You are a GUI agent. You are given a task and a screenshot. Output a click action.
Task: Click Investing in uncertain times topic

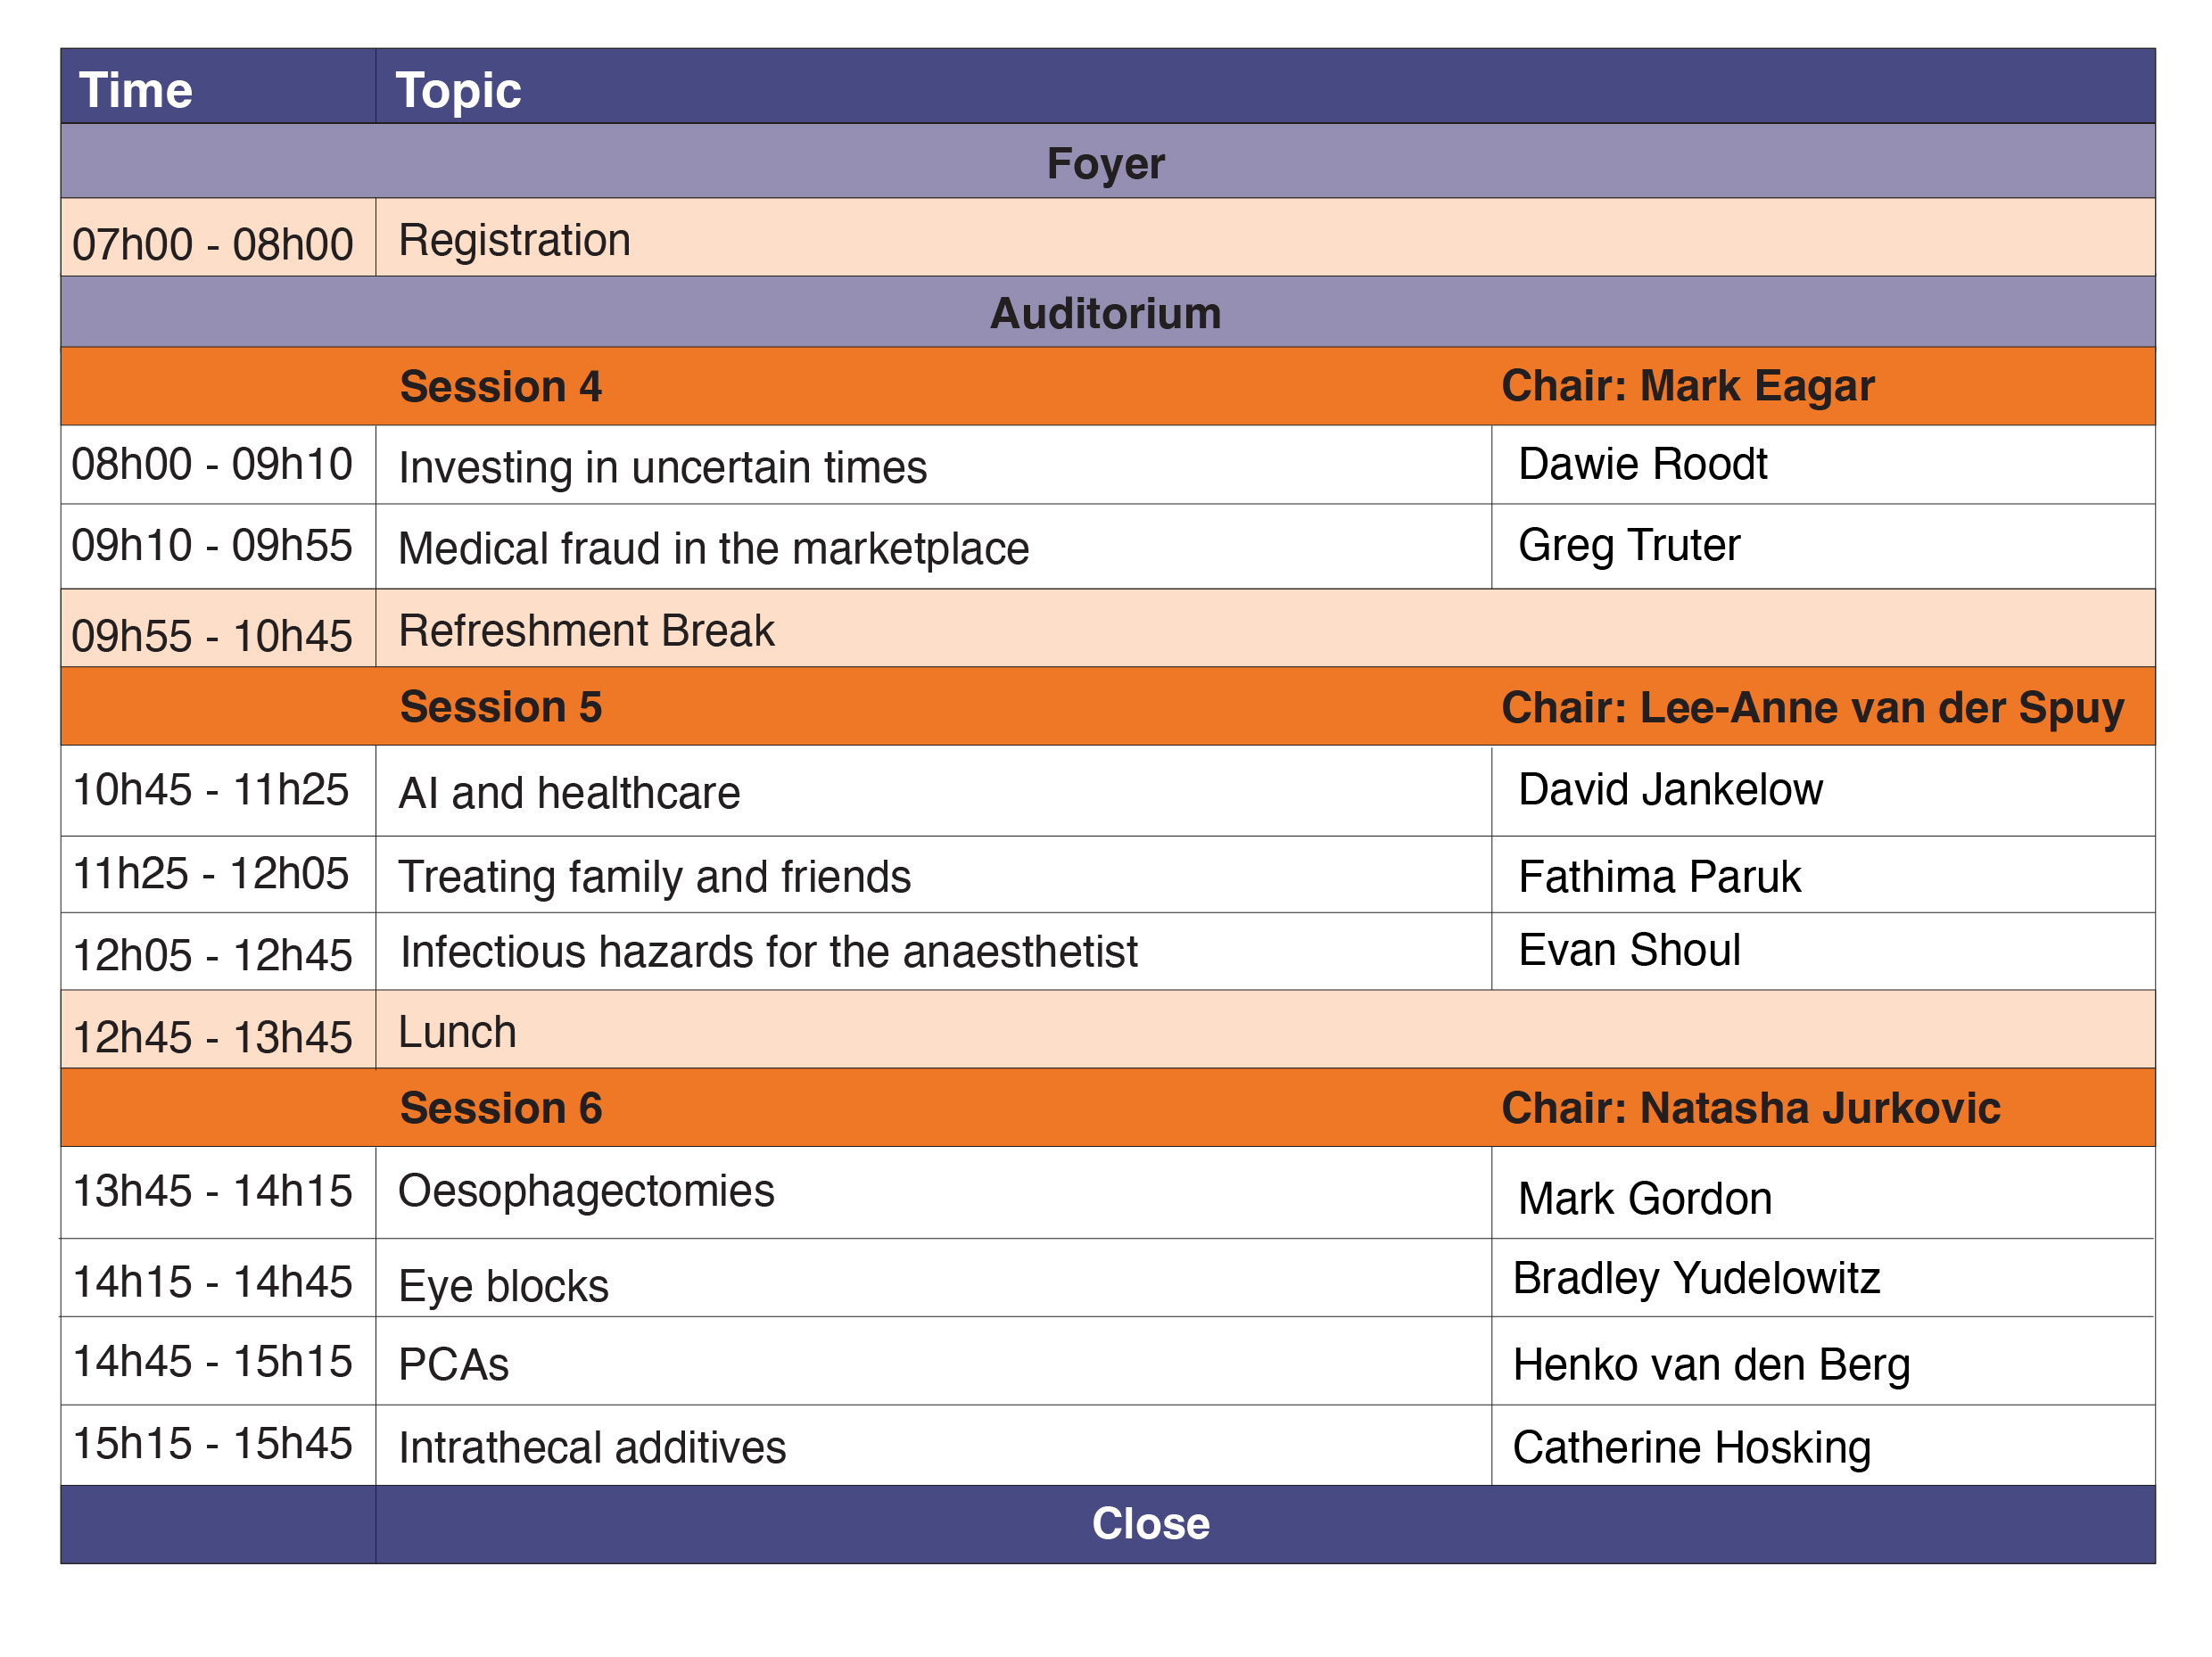[663, 467]
